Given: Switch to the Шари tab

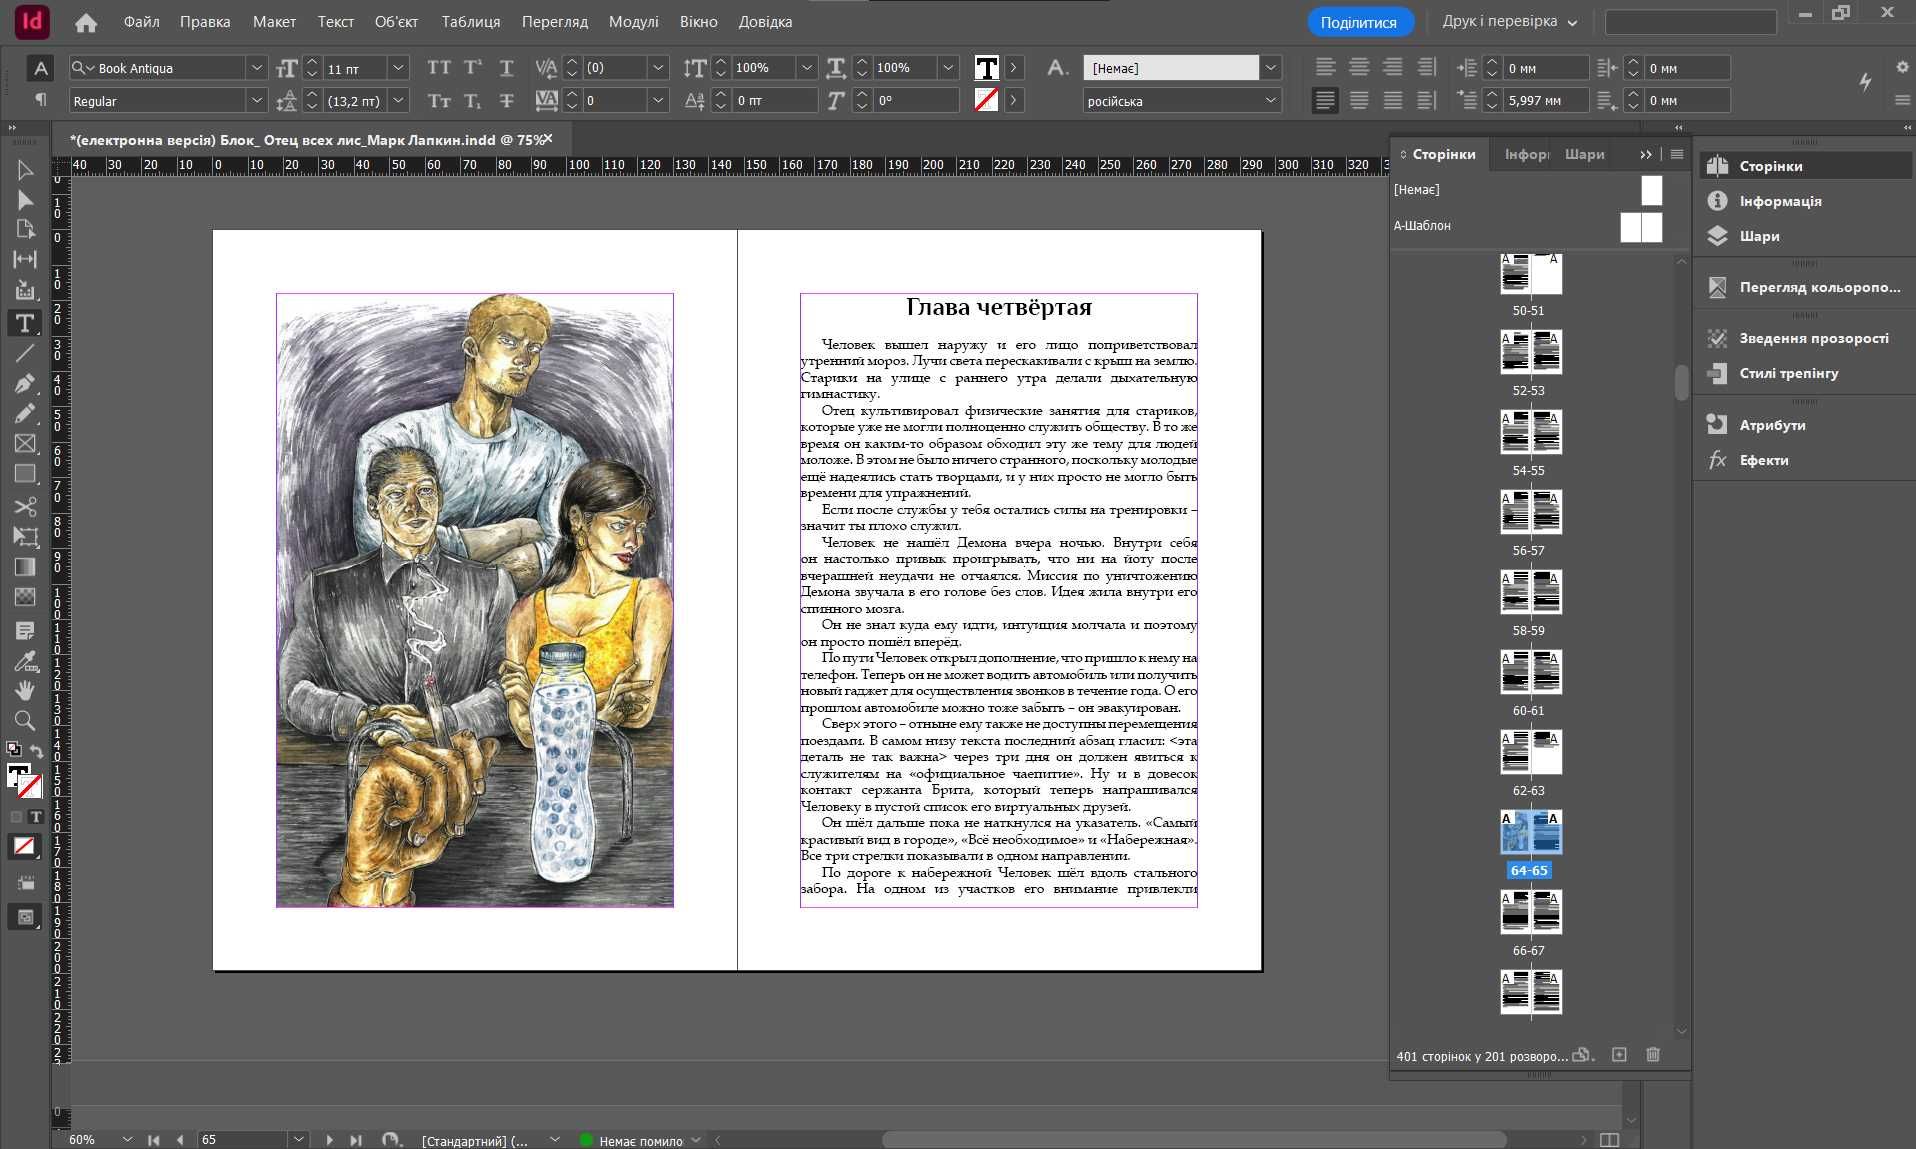Looking at the screenshot, I should 1584,154.
